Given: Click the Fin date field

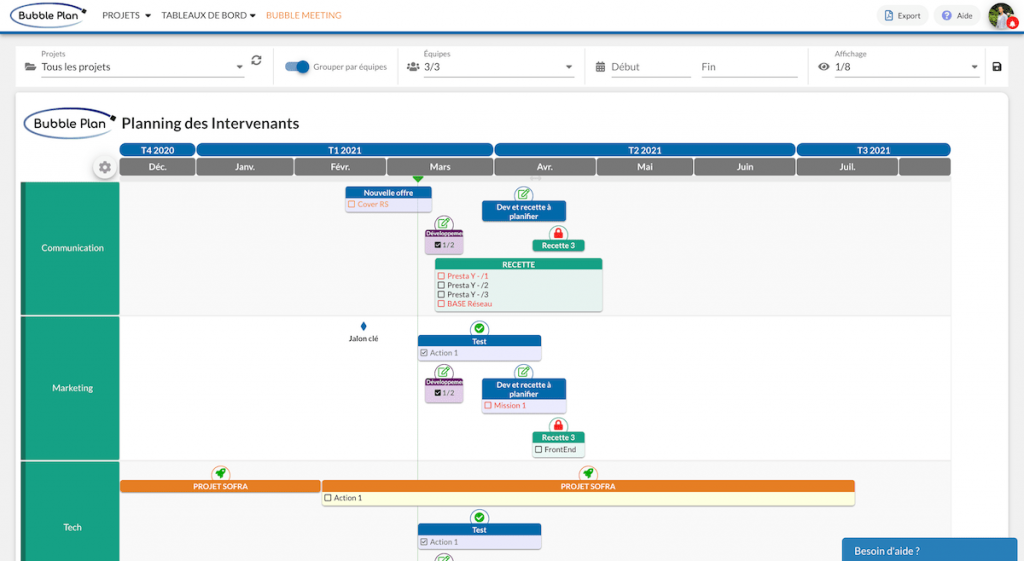Looking at the screenshot, I should (749, 67).
